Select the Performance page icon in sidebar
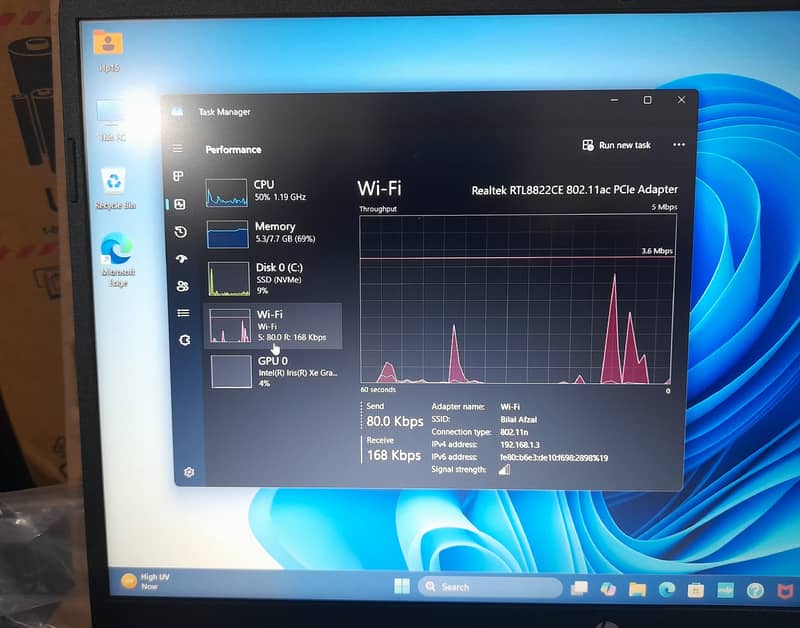 pos(180,204)
